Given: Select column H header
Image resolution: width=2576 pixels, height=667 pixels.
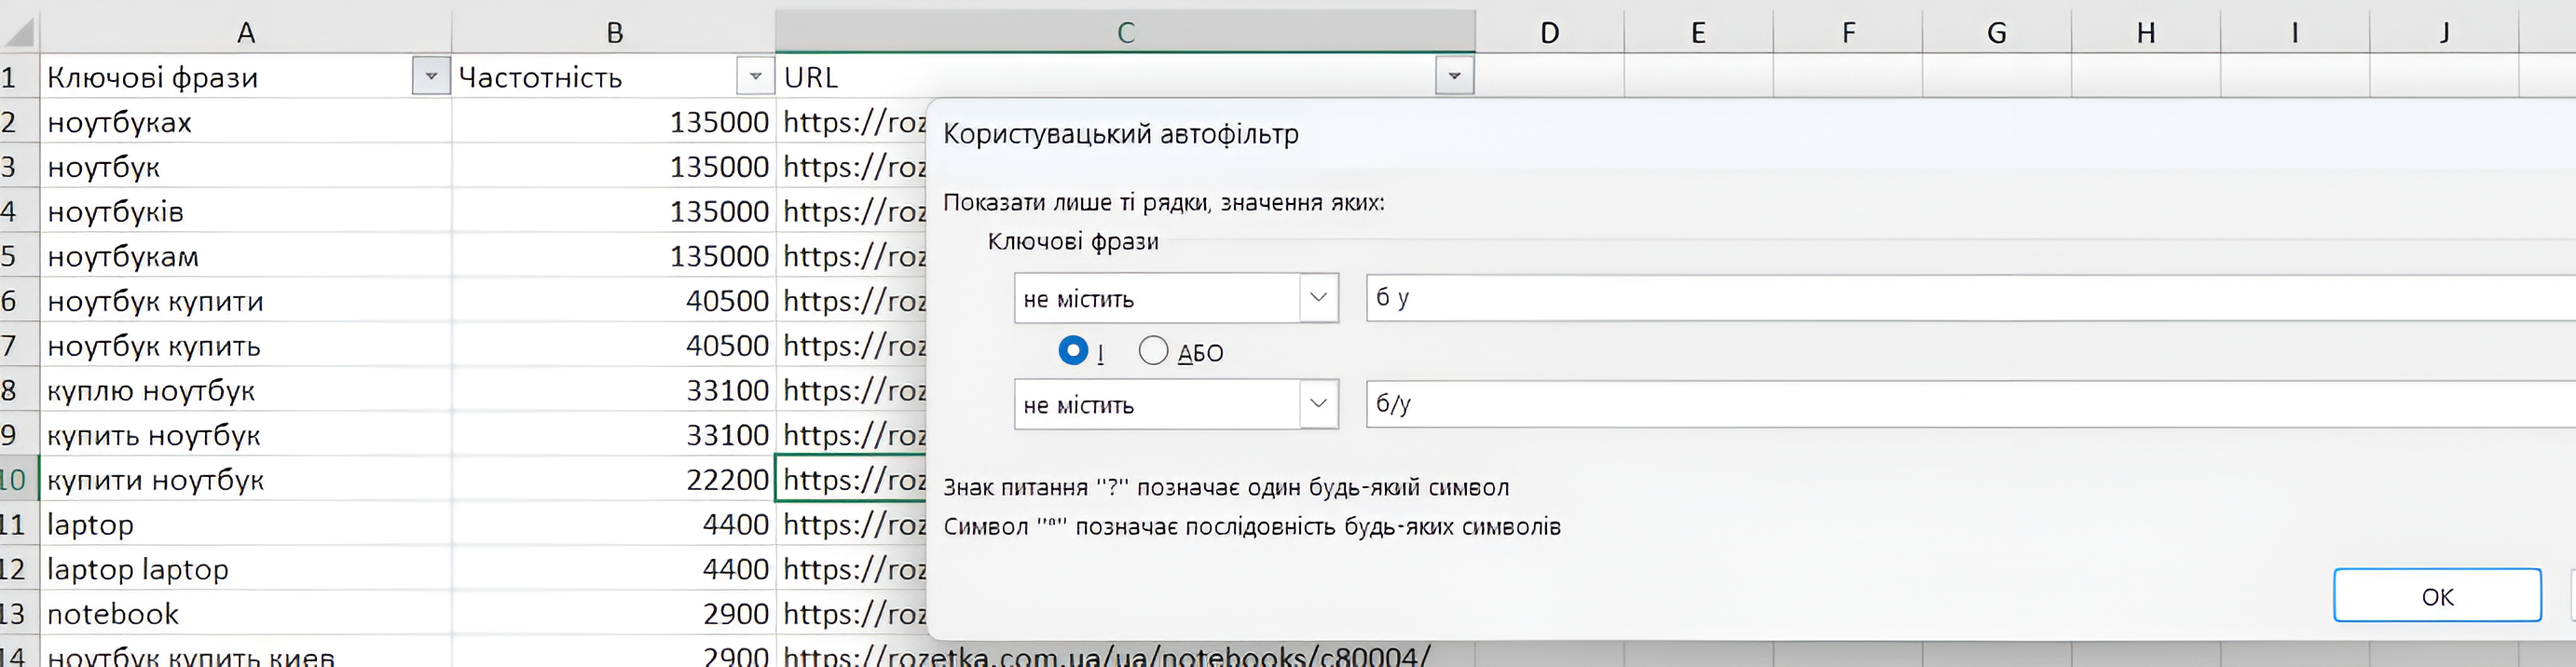Looking at the screenshot, I should (2146, 32).
